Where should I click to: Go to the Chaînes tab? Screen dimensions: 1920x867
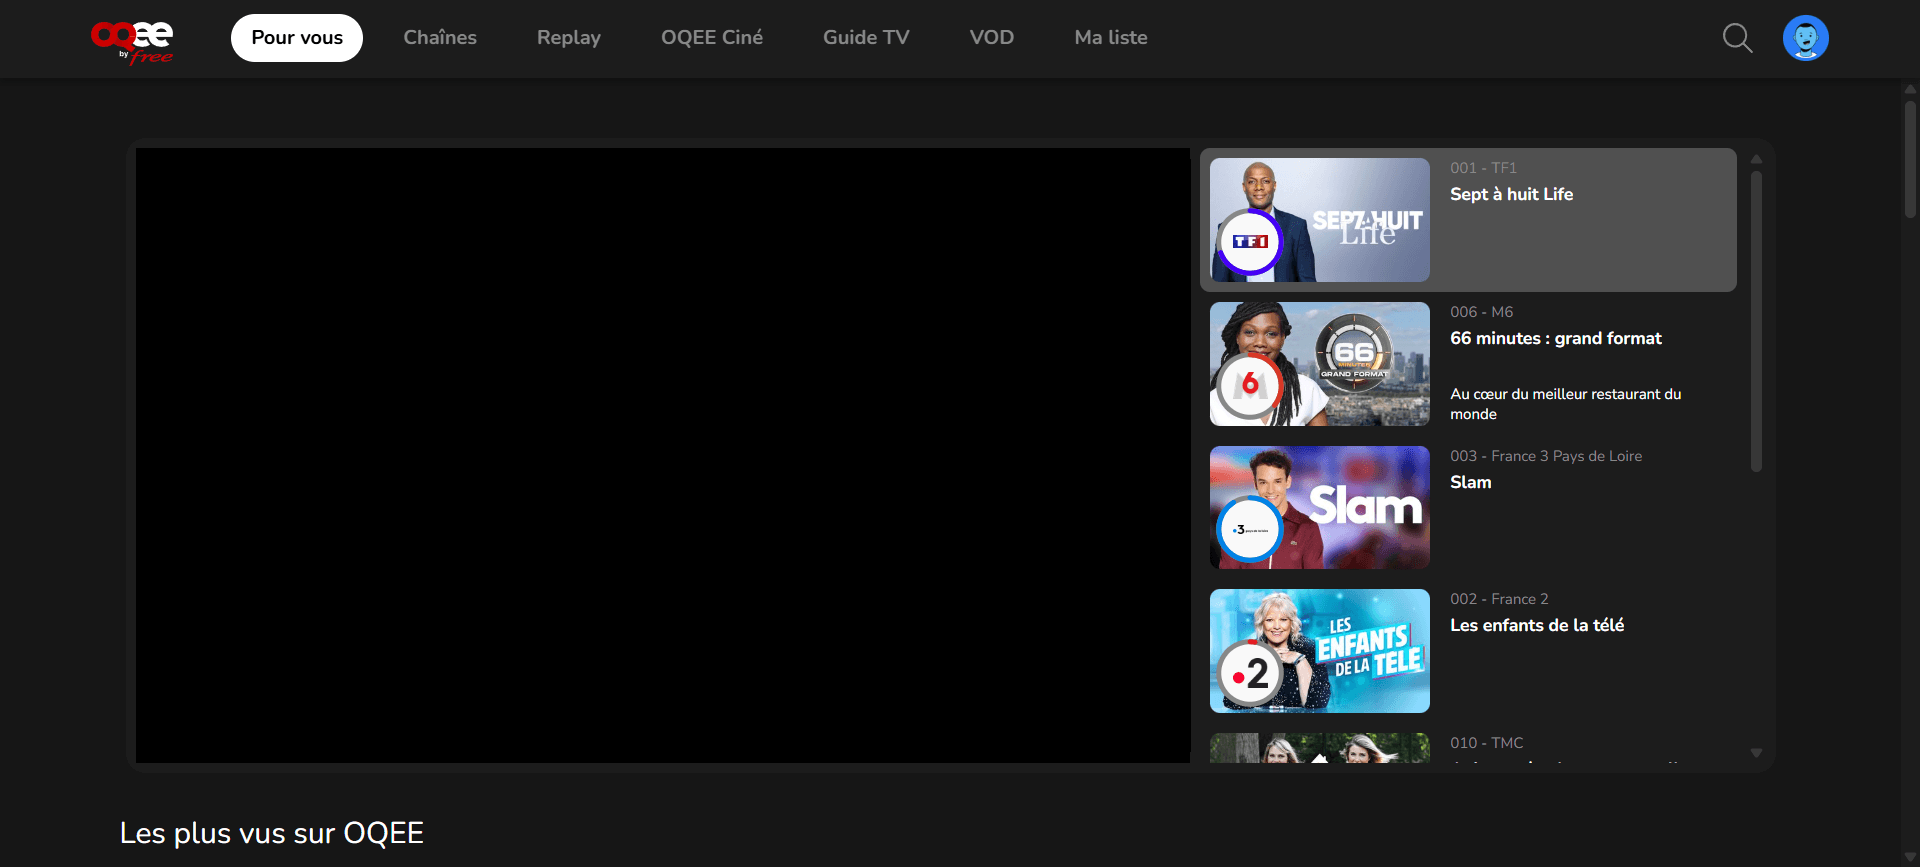click(440, 38)
